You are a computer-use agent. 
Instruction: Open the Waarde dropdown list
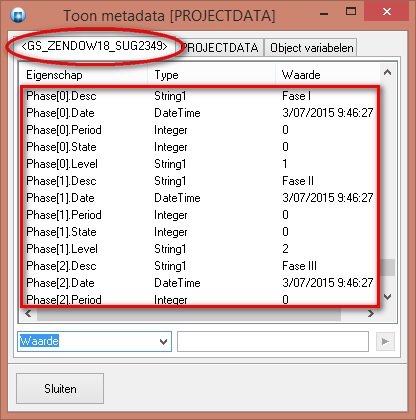[163, 342]
